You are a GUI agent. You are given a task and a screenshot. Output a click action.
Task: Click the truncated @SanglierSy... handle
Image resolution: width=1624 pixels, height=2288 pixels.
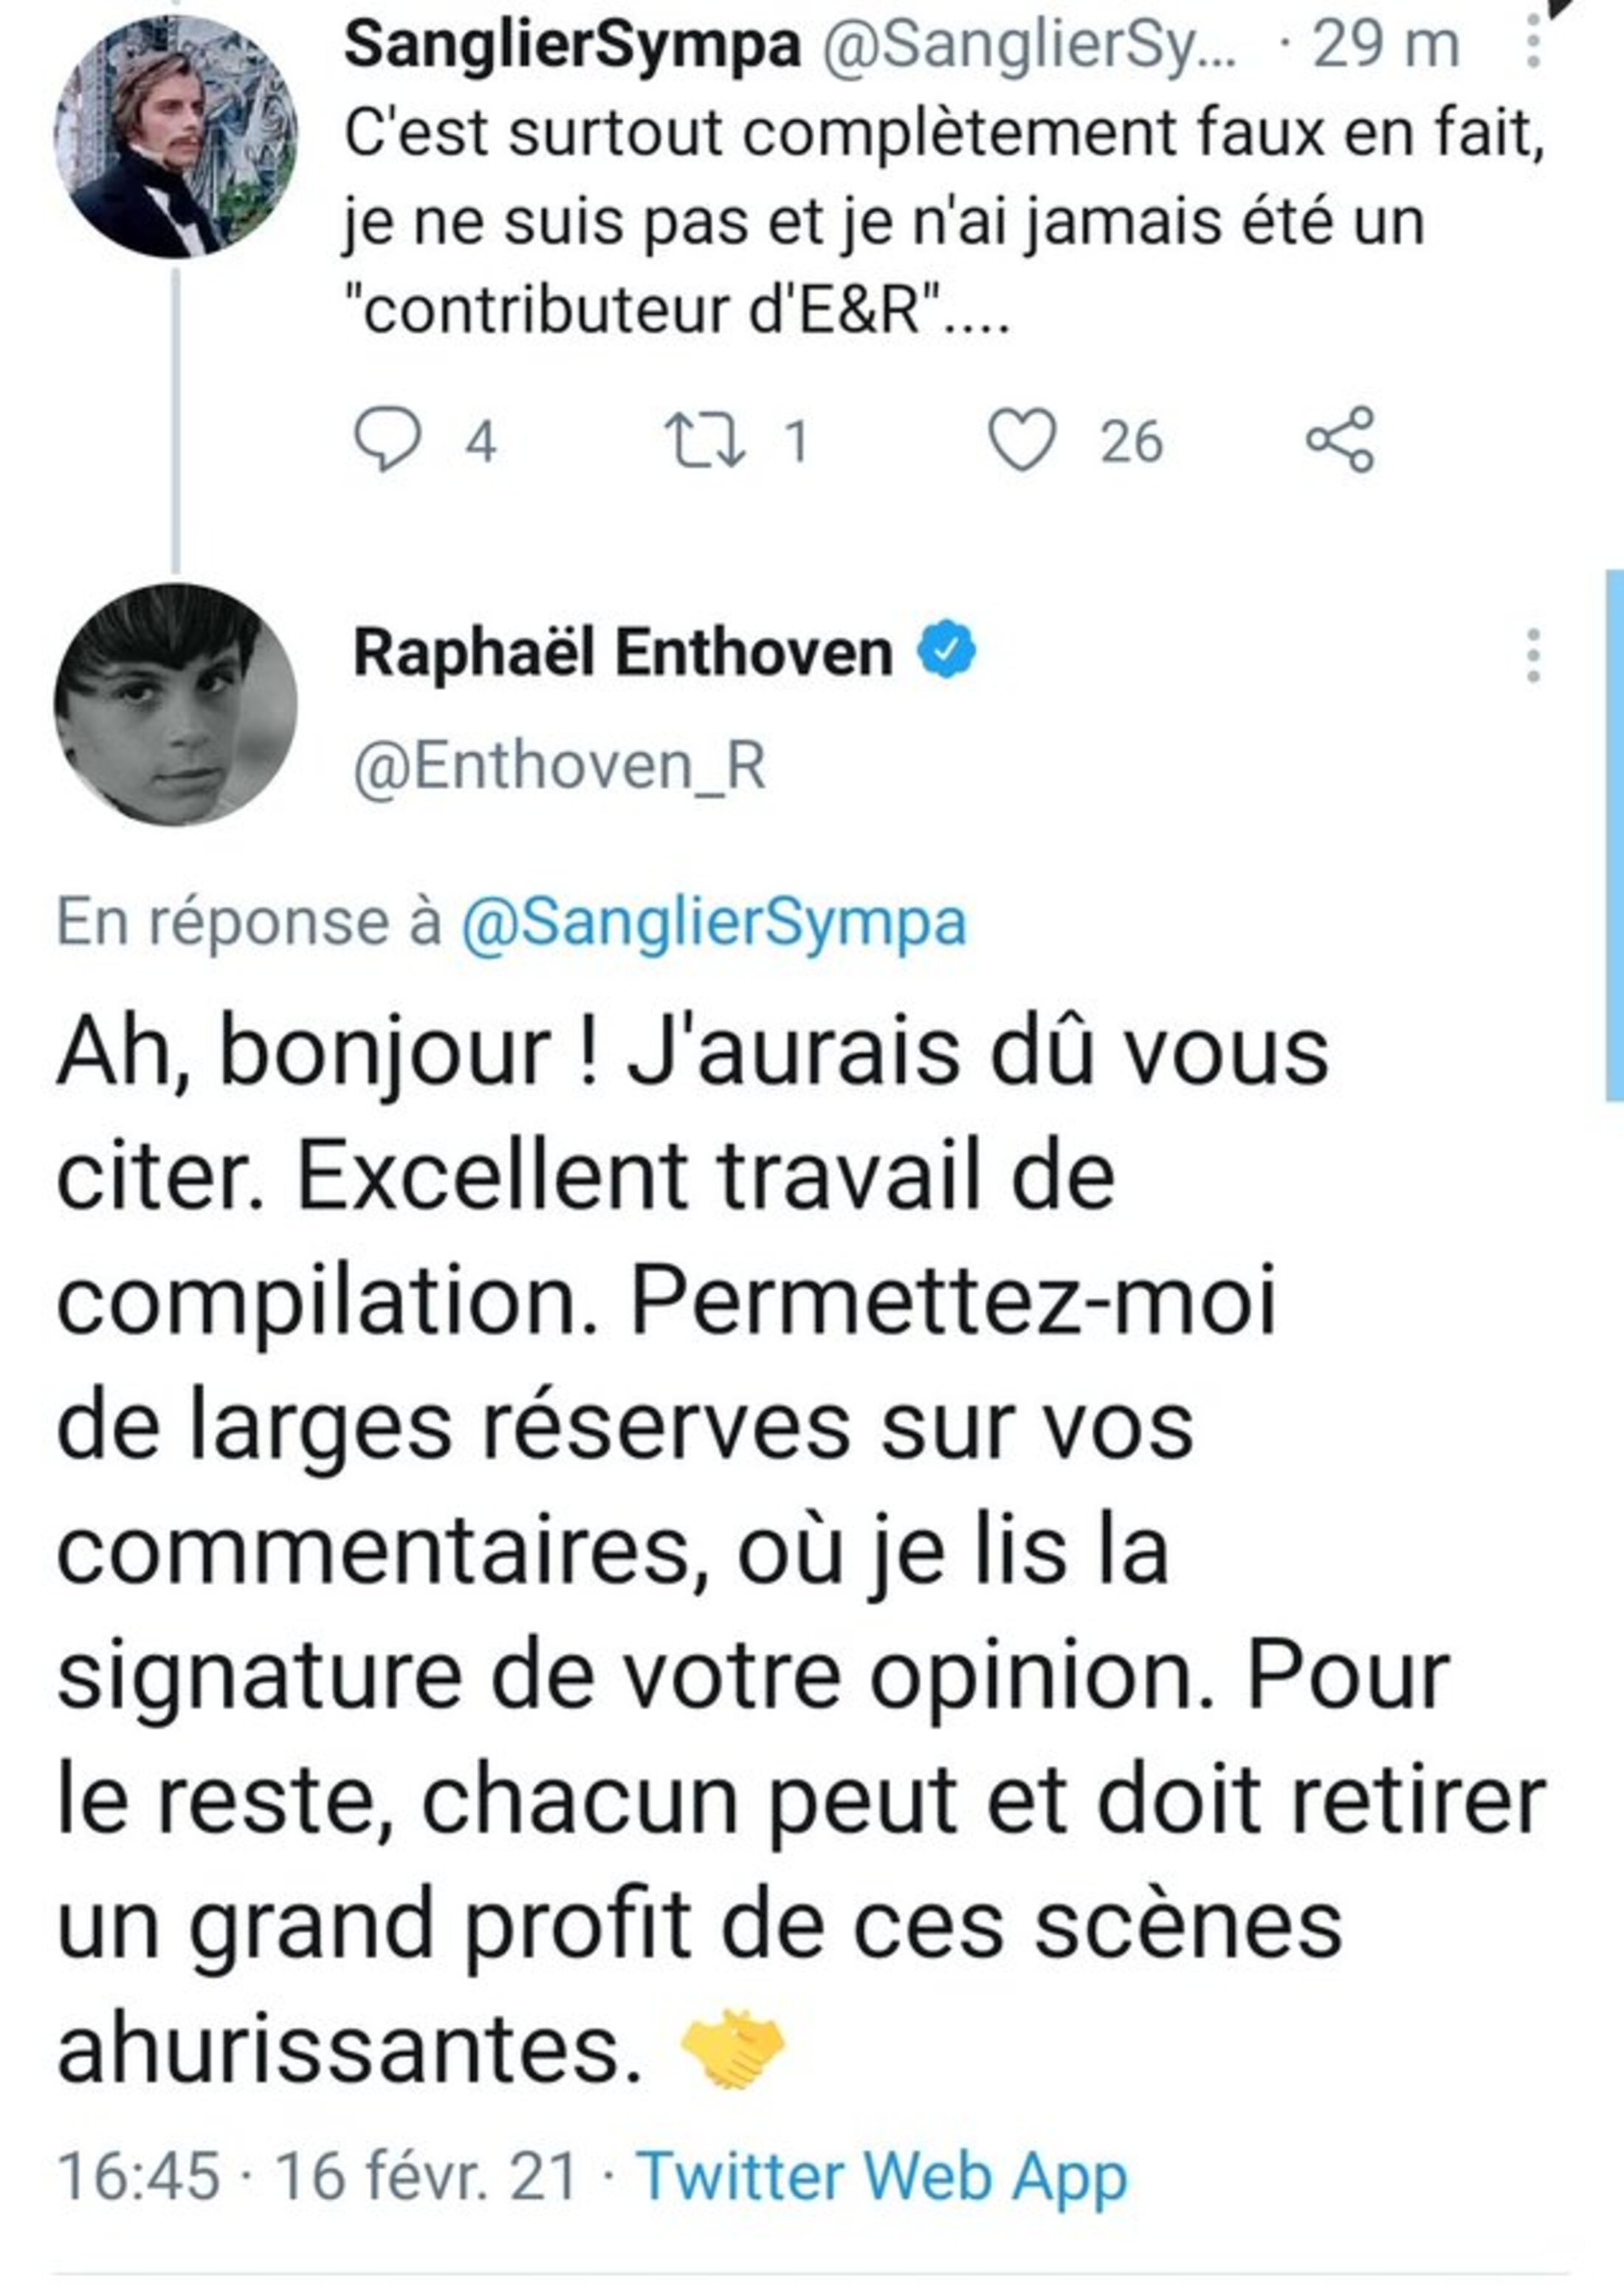tap(1028, 46)
